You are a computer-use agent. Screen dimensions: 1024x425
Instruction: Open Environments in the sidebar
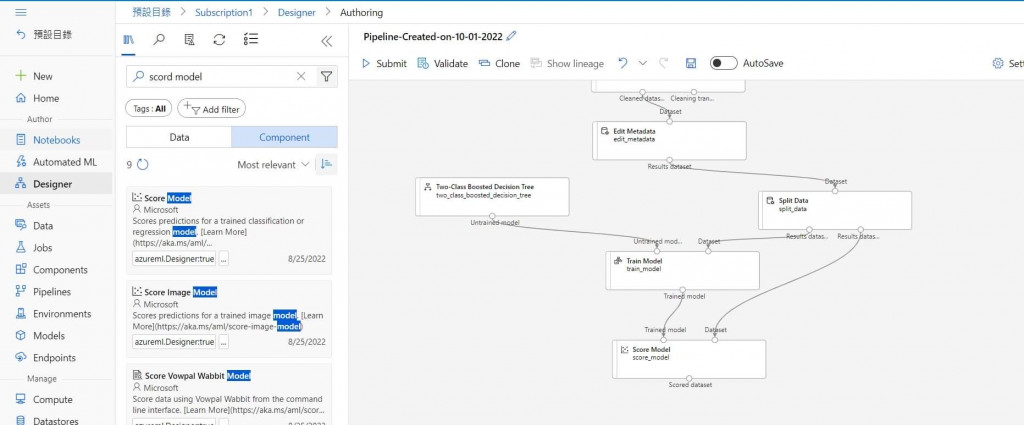(56, 313)
